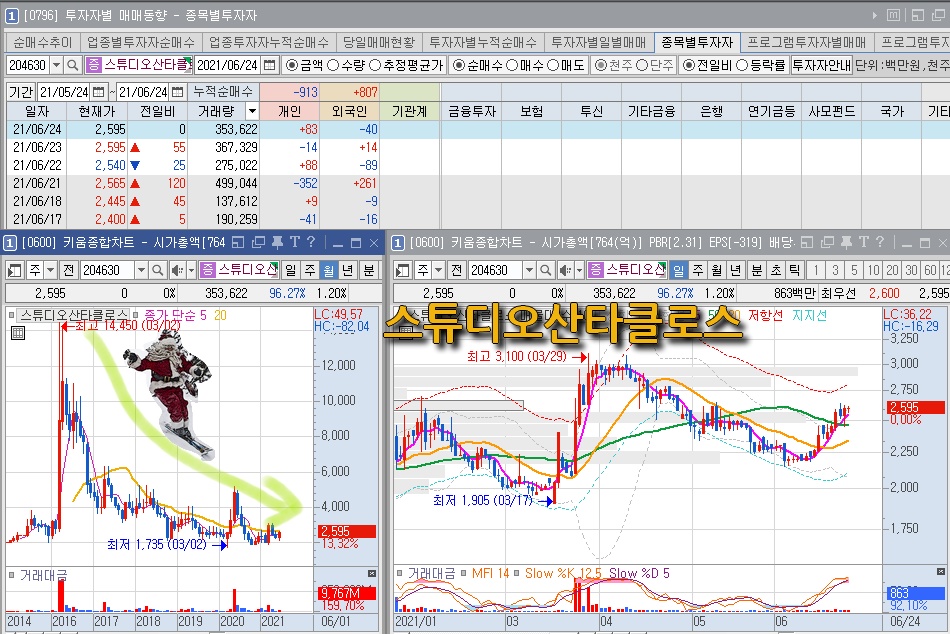The width and height of the screenshot is (950, 634).
Task: Search stock in the right chart window
Action: 545,270
